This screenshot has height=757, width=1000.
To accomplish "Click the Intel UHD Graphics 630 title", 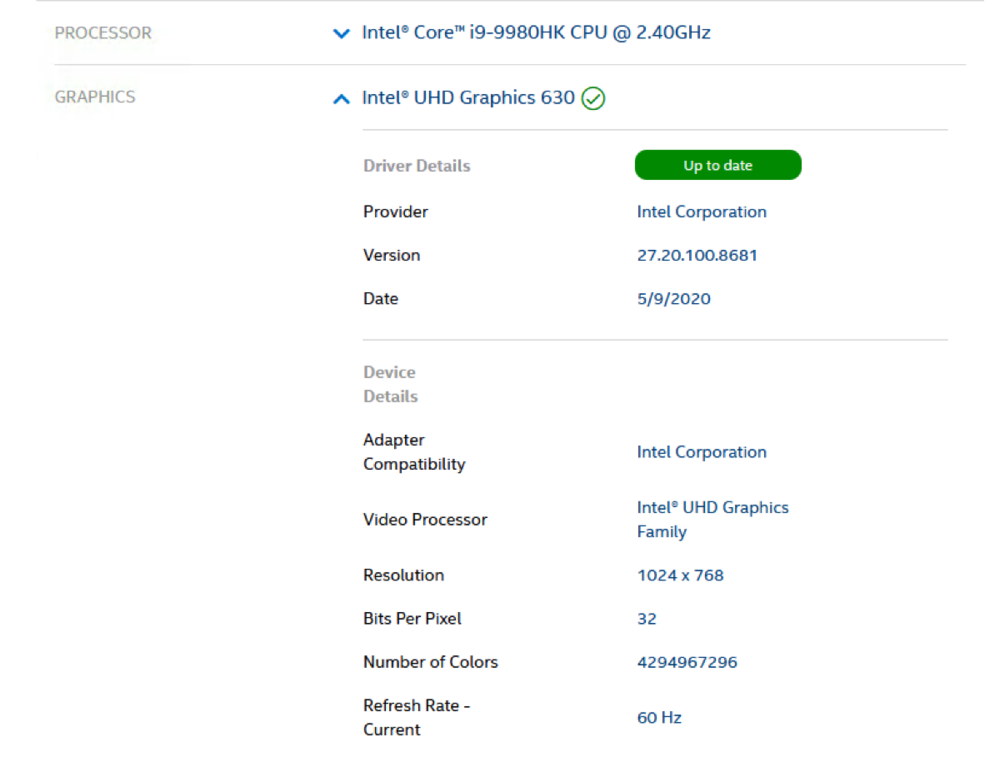I will point(468,98).
